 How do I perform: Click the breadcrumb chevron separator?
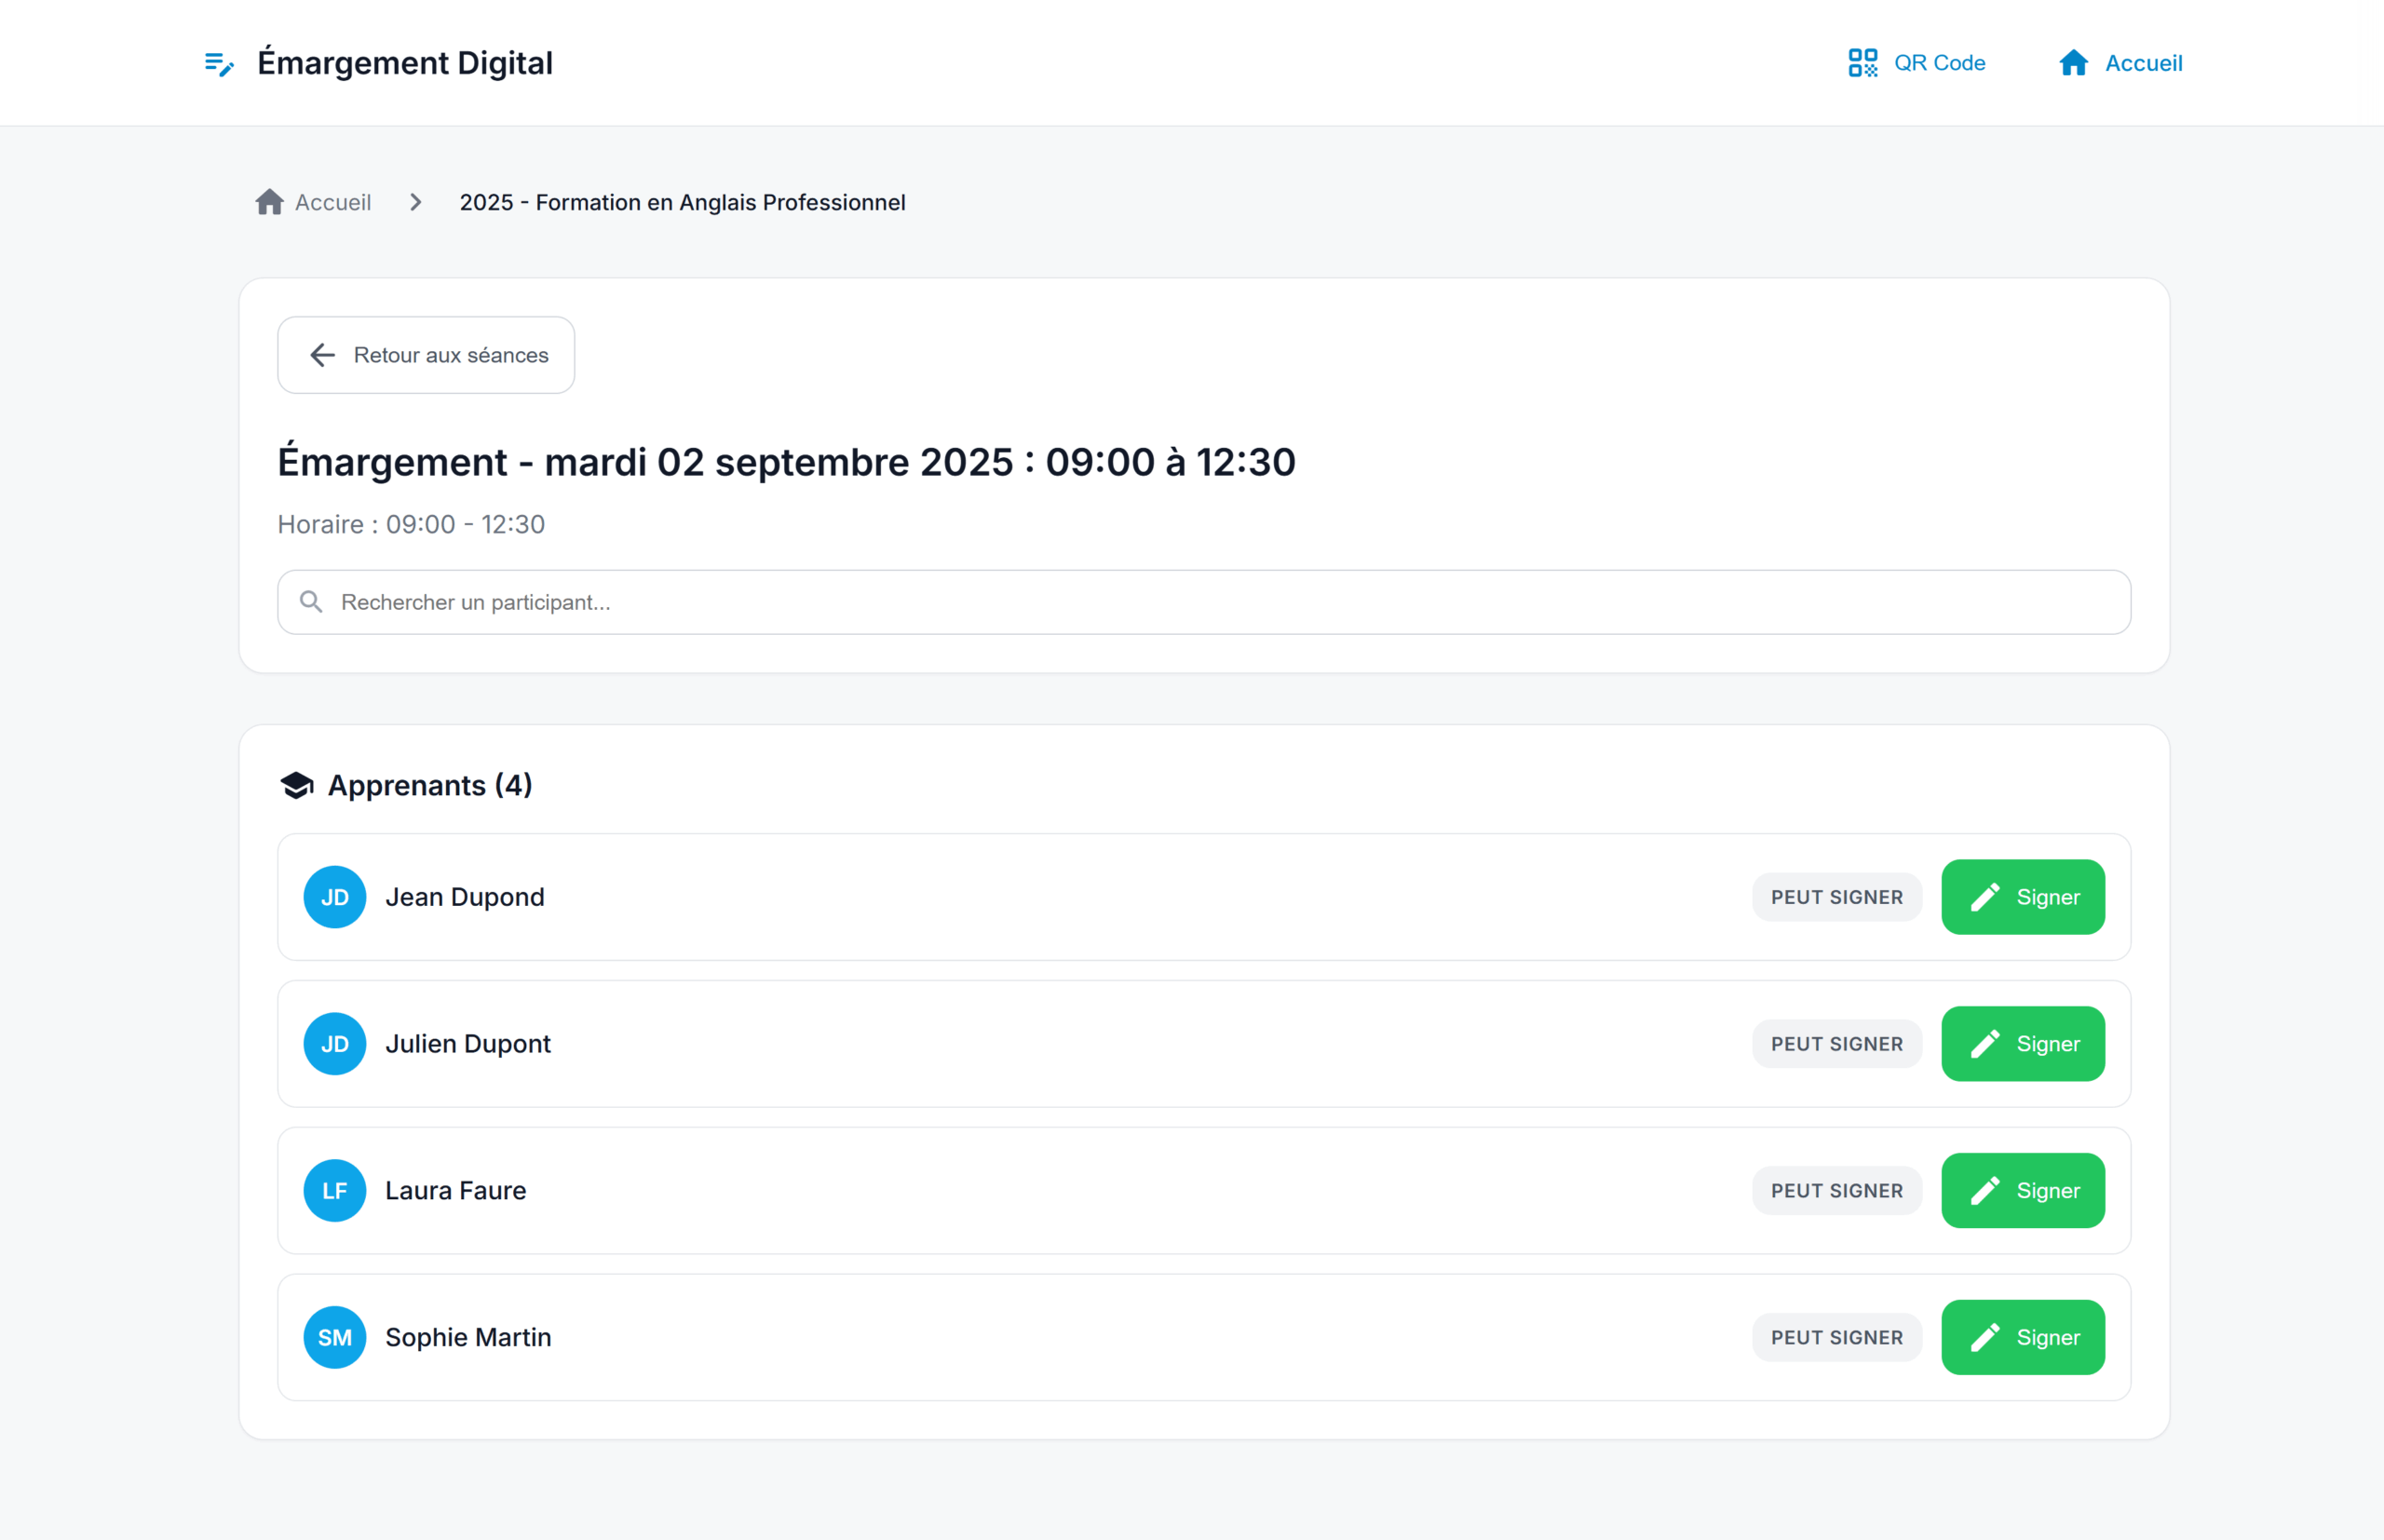(x=416, y=202)
